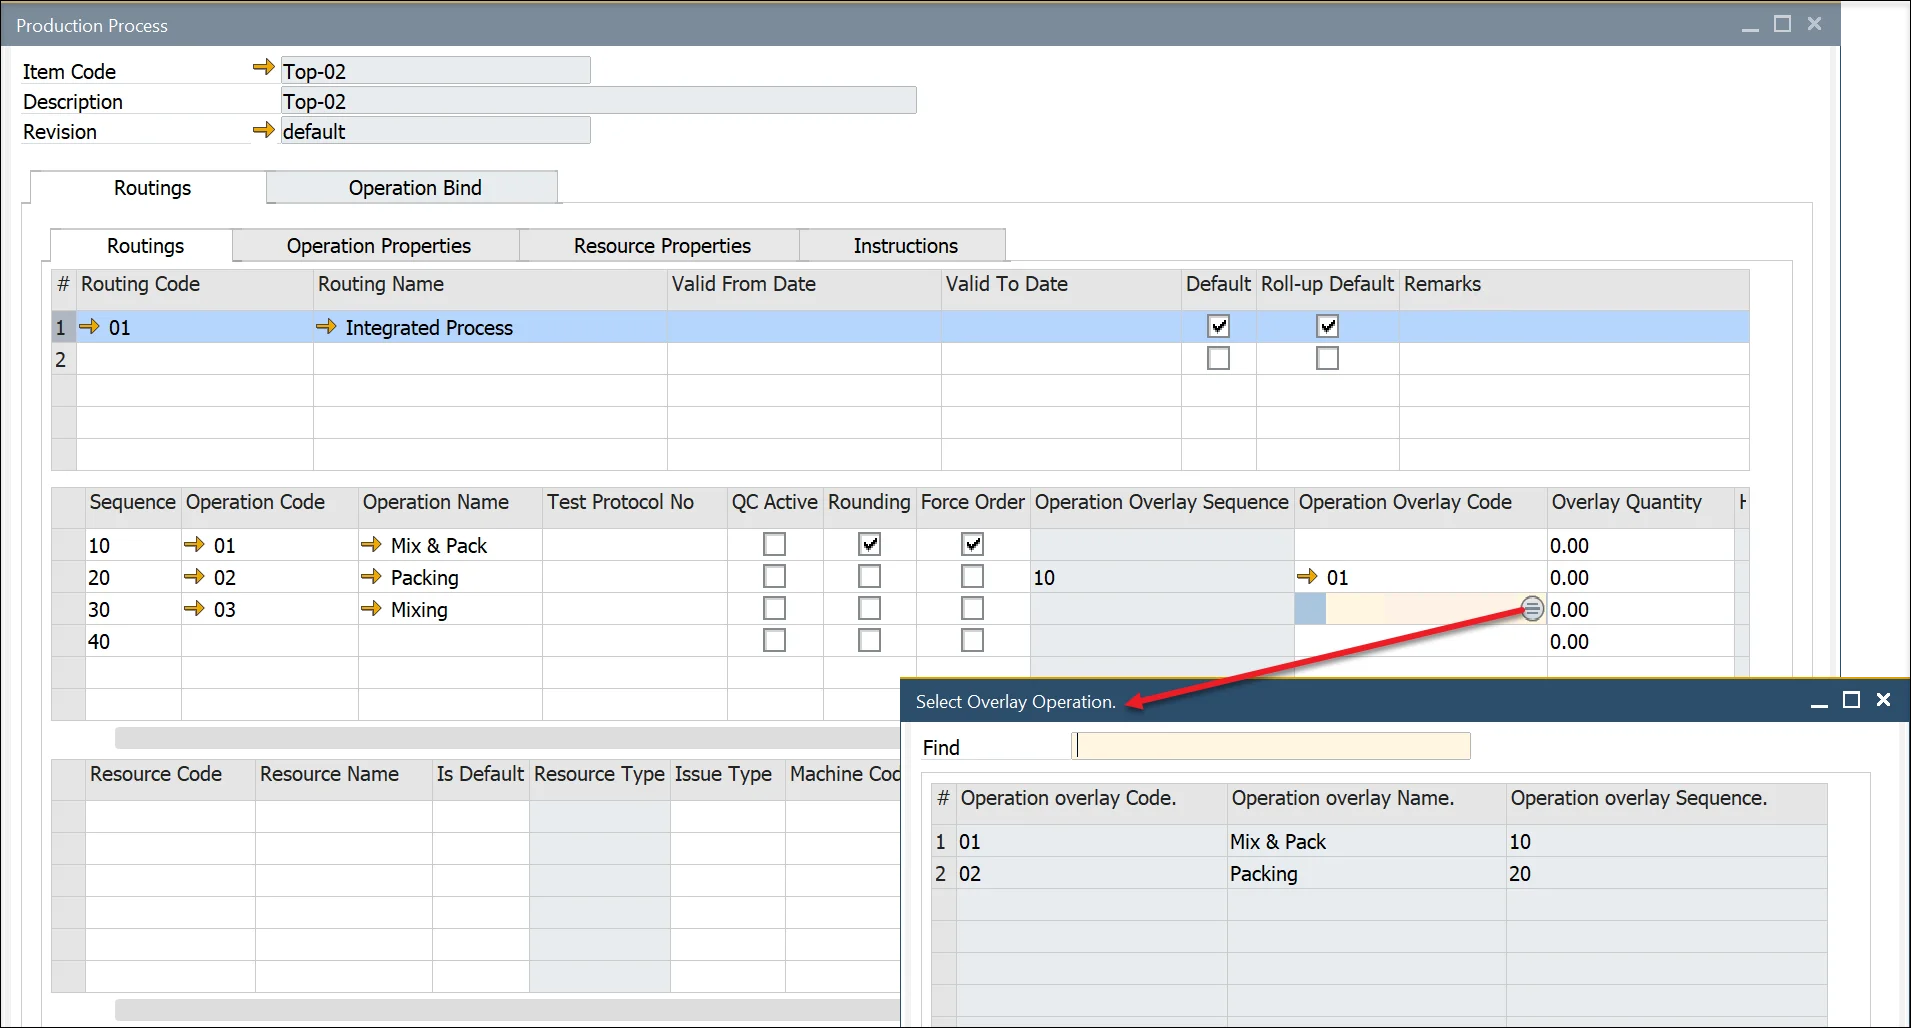The image size is (1911, 1028).
Task: Open Mix & Pack operation name link arrow
Action: coord(371,544)
